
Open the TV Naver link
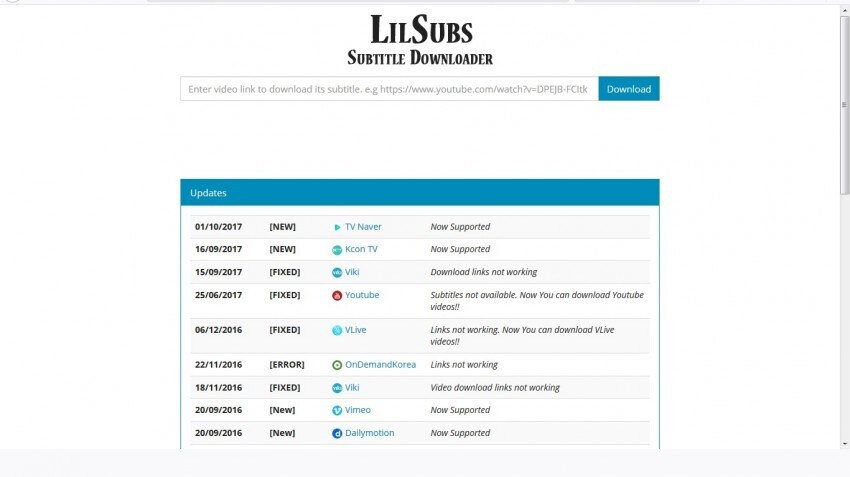363,227
